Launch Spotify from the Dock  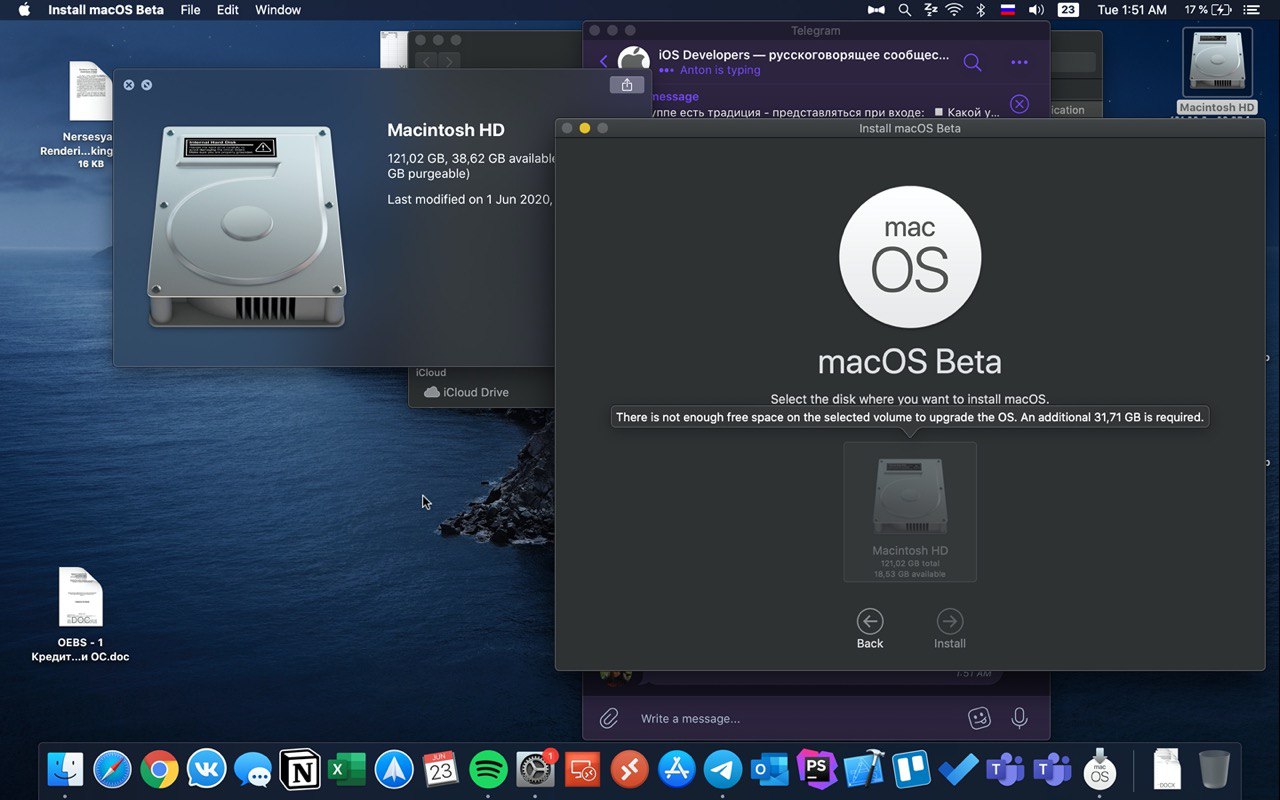click(488, 769)
